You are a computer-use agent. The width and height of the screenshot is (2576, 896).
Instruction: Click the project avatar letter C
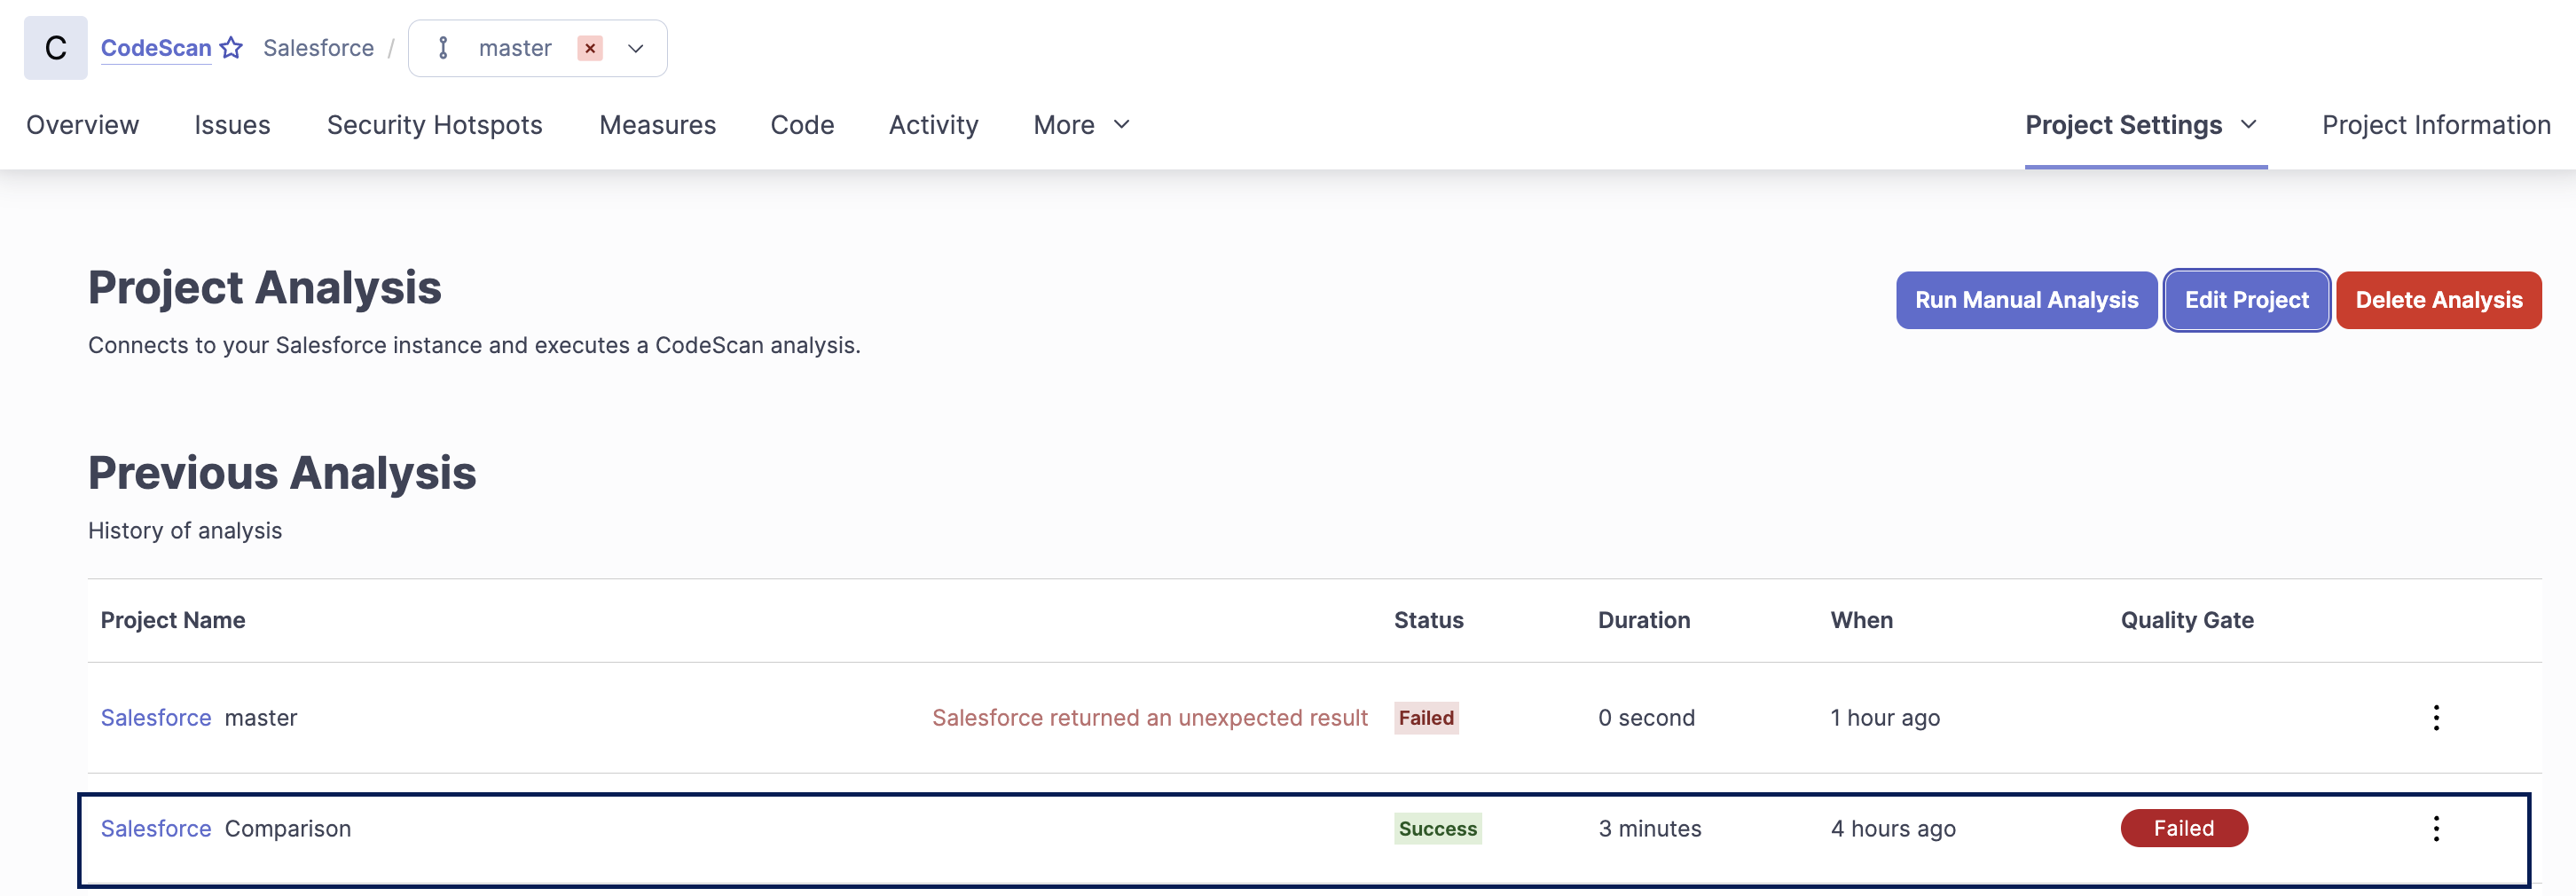[x=56, y=48]
